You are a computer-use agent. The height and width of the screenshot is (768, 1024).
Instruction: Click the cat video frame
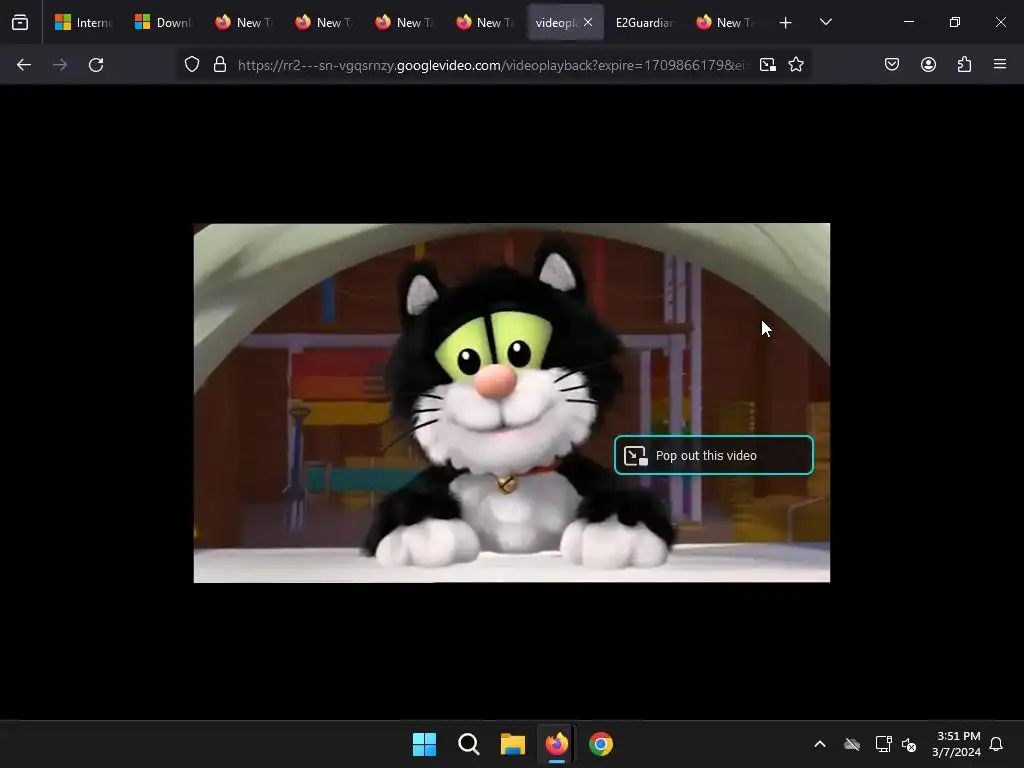(x=512, y=403)
